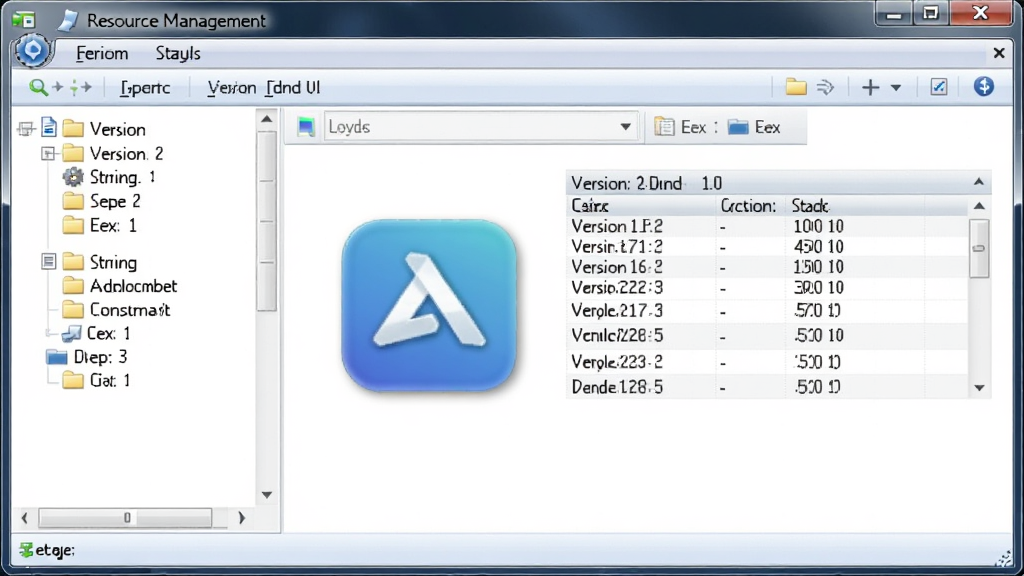
Task: Open the Stayls menu
Action: (178, 54)
